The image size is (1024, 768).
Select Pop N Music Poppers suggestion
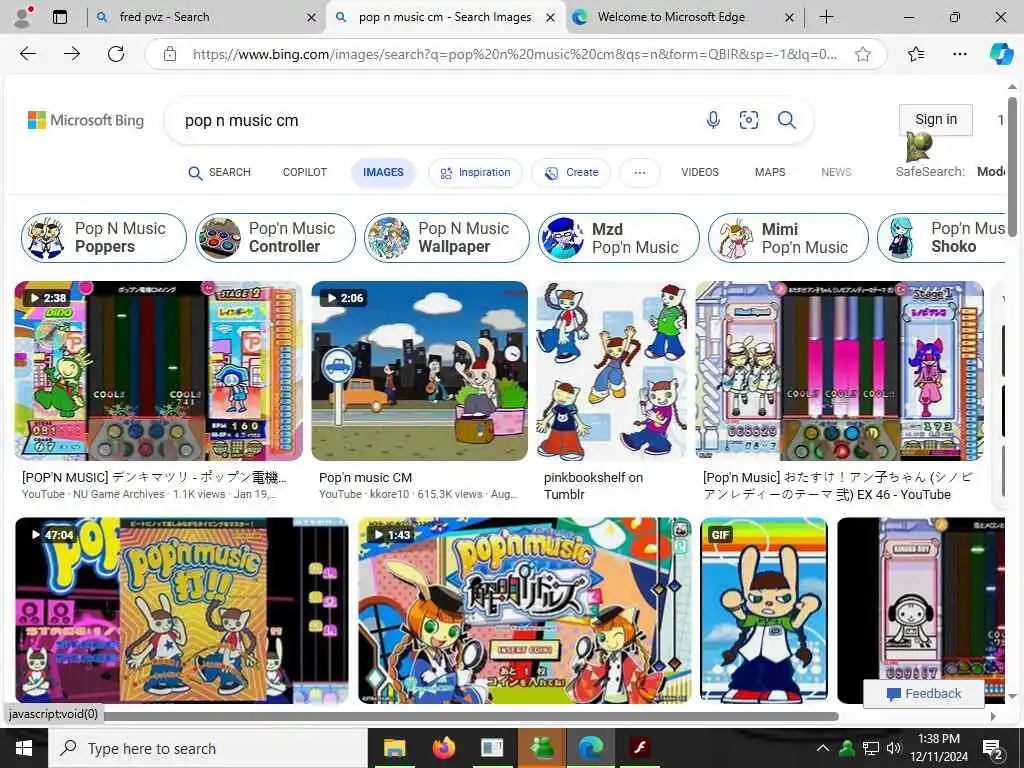pos(104,238)
